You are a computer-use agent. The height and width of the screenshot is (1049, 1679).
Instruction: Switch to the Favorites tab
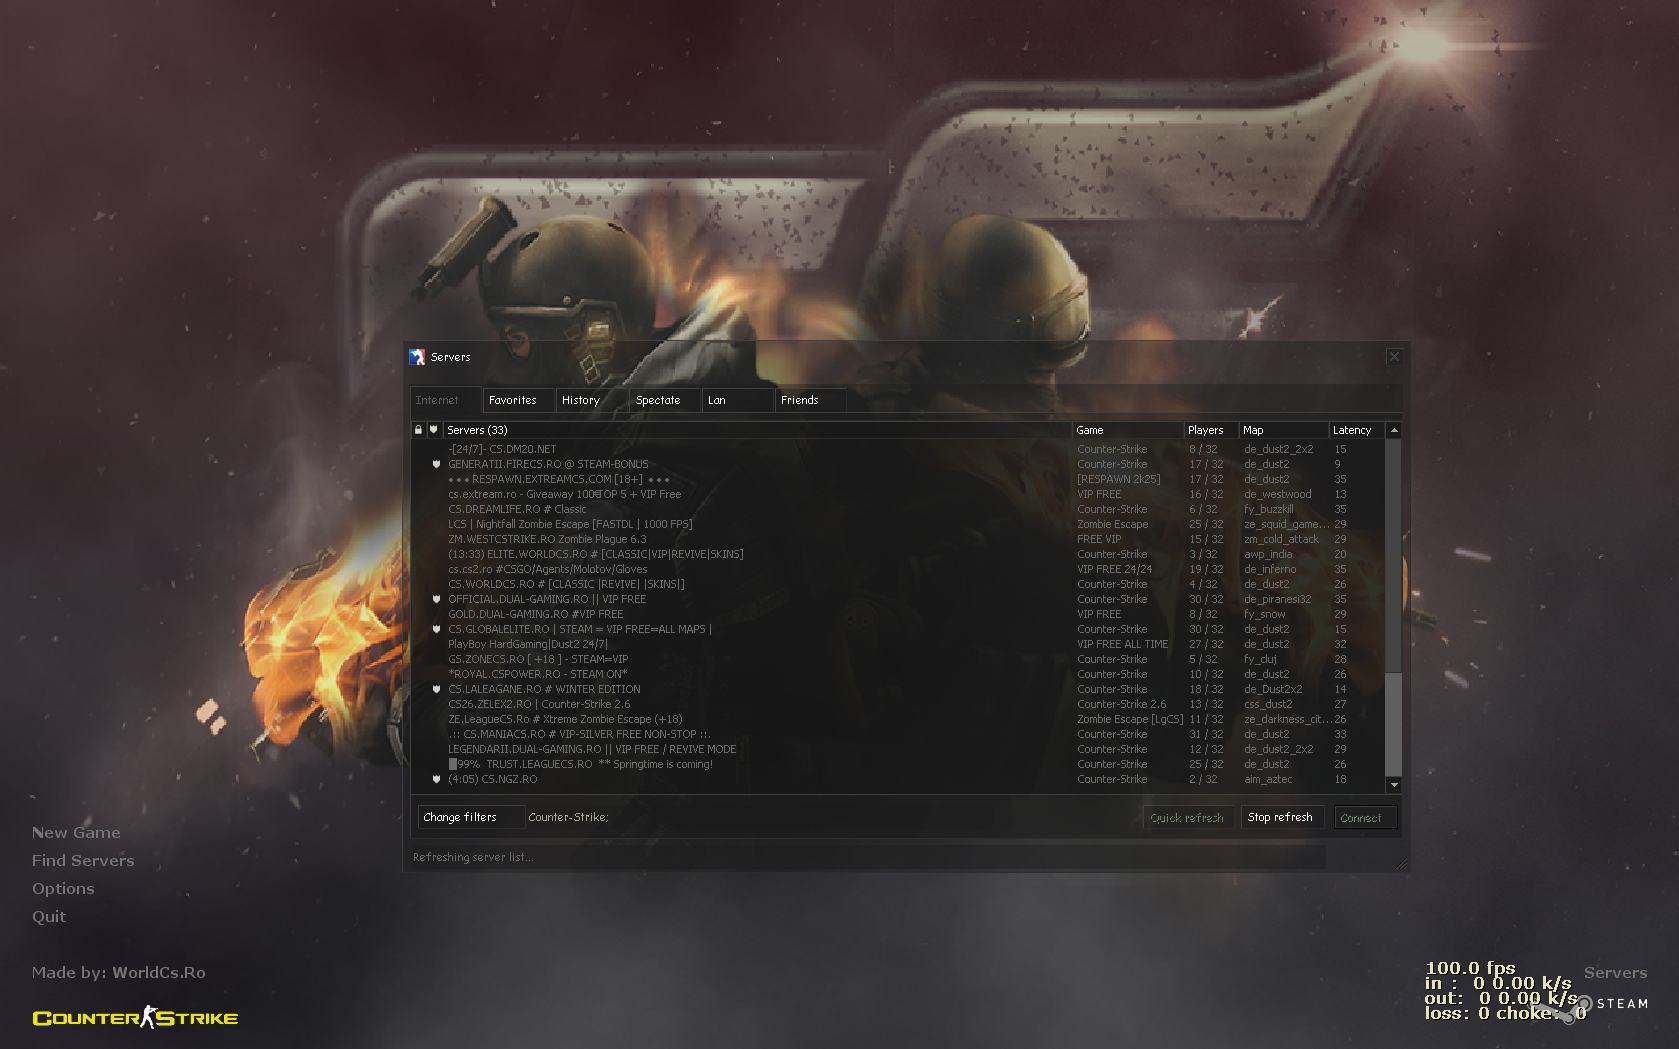tap(513, 400)
